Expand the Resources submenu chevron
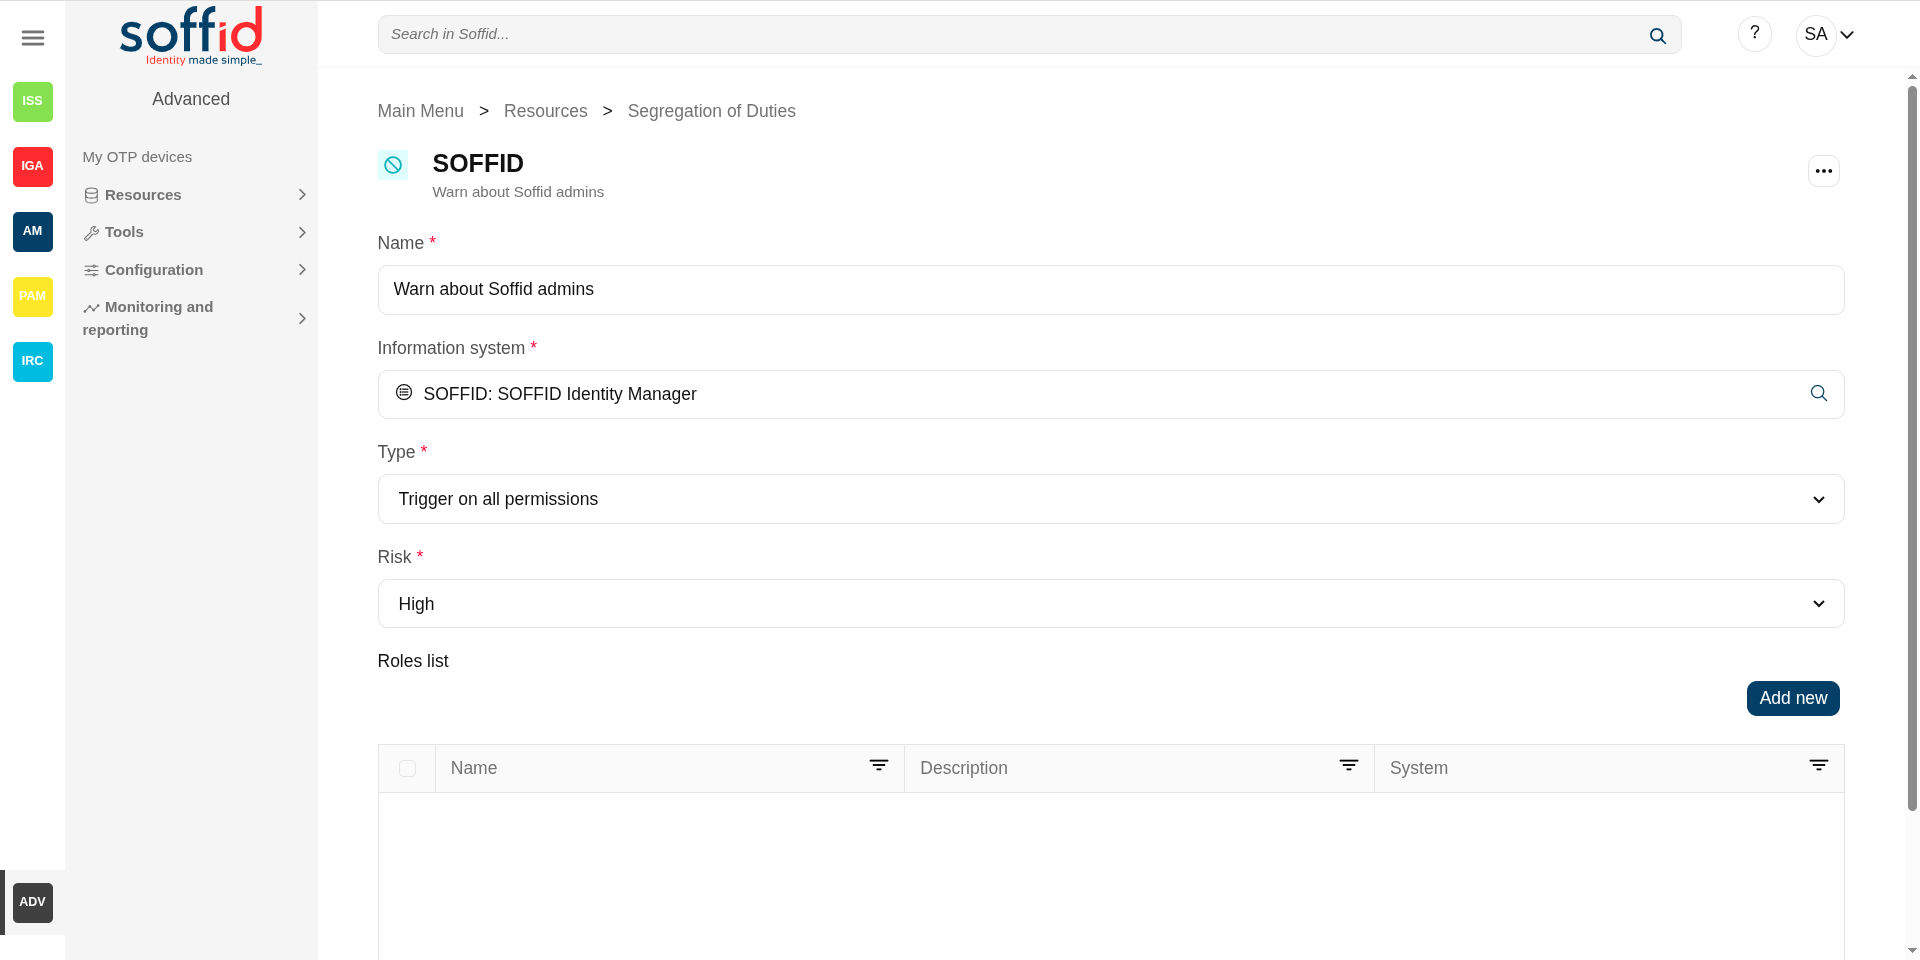Screen dimensions: 1920x960 tap(302, 195)
